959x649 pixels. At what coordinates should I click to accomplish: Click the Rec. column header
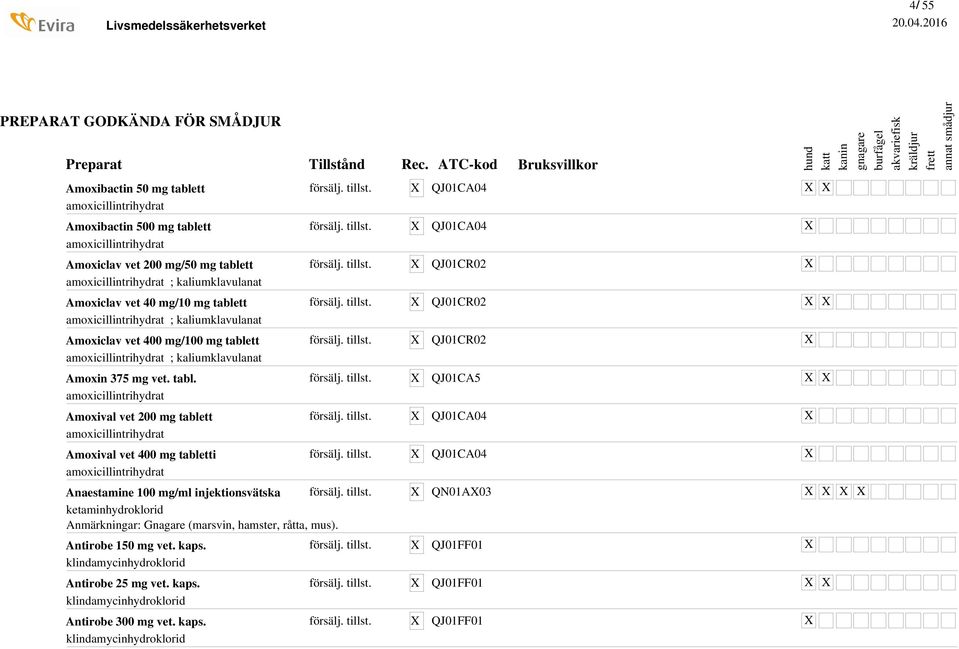415,164
